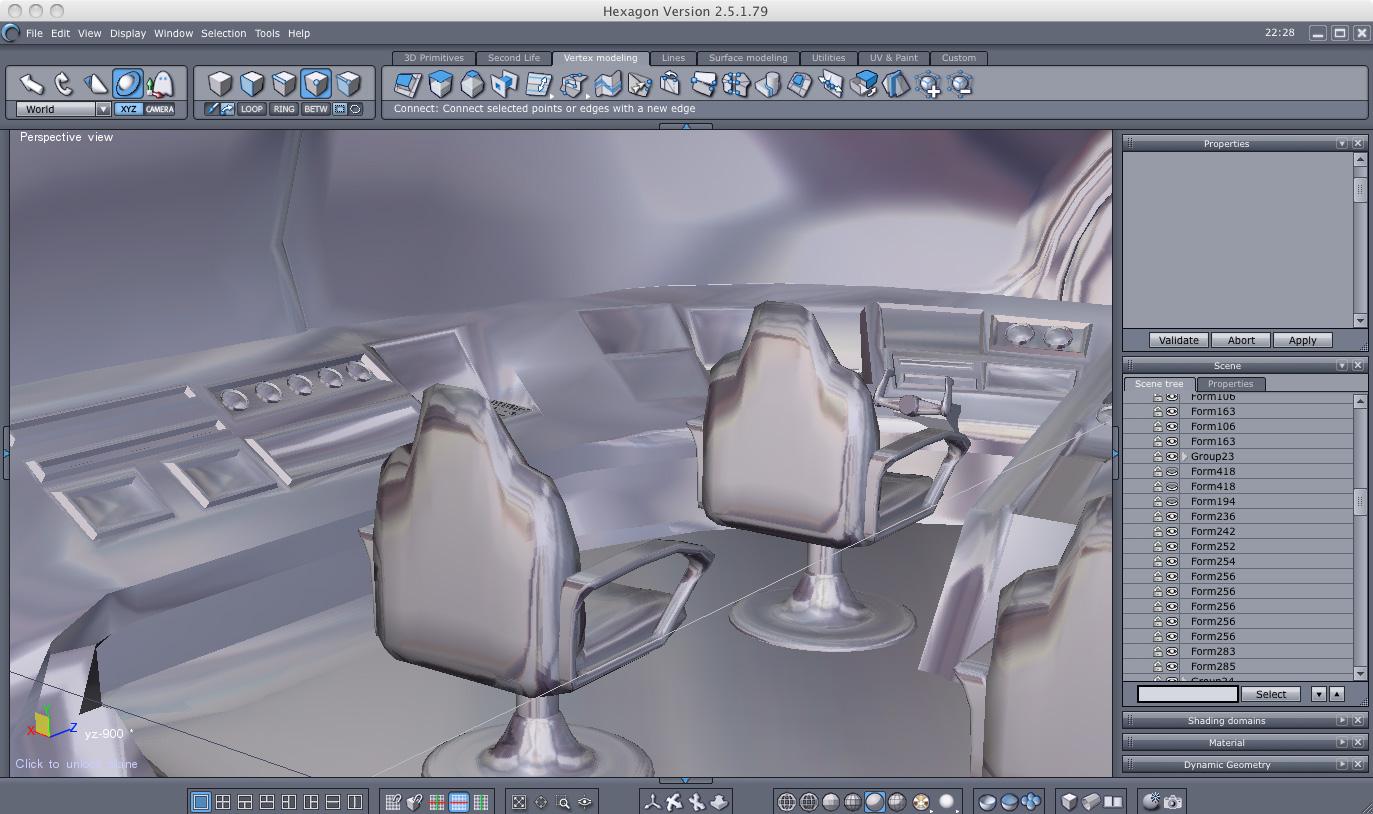Open the UV & Paint tab

pyautogui.click(x=893, y=58)
